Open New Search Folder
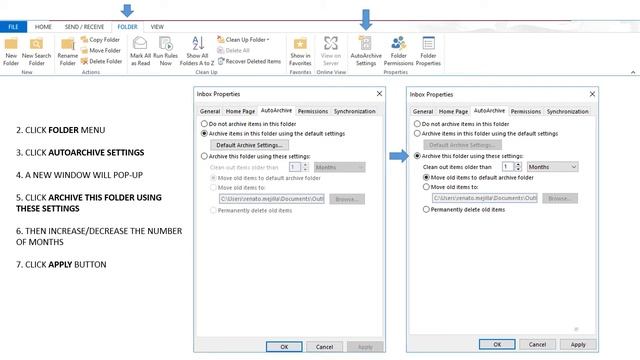Image resolution: width=640 pixels, height=360 pixels. (x=36, y=51)
